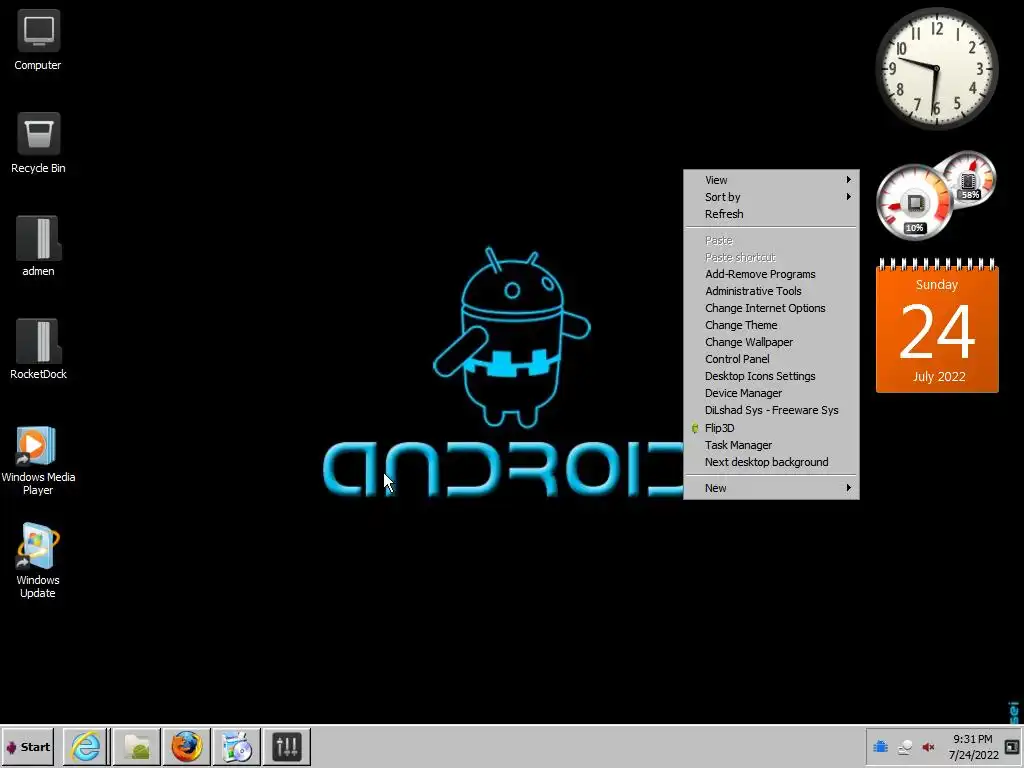Click the taskbar date and time

[973, 747]
